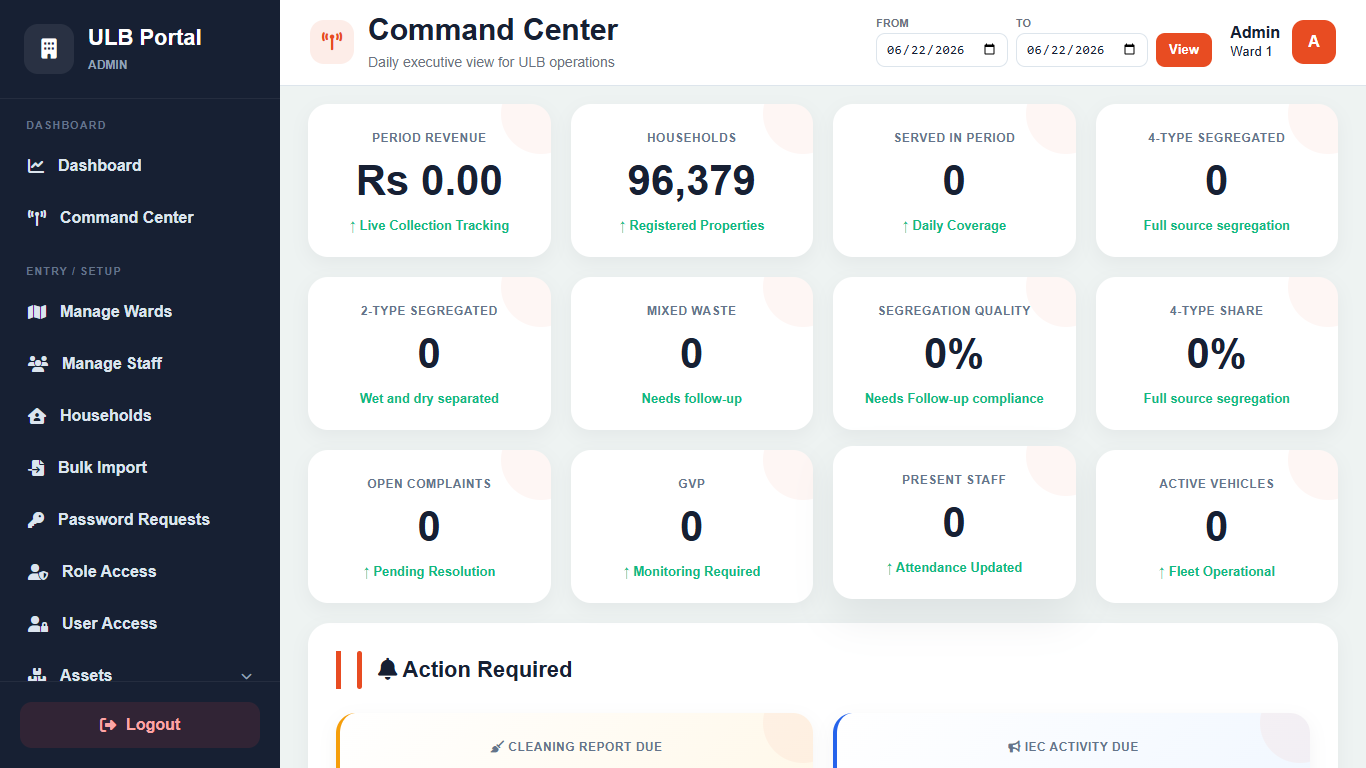Click 'Daily executive view for ULB operations' subtitle

491,62
